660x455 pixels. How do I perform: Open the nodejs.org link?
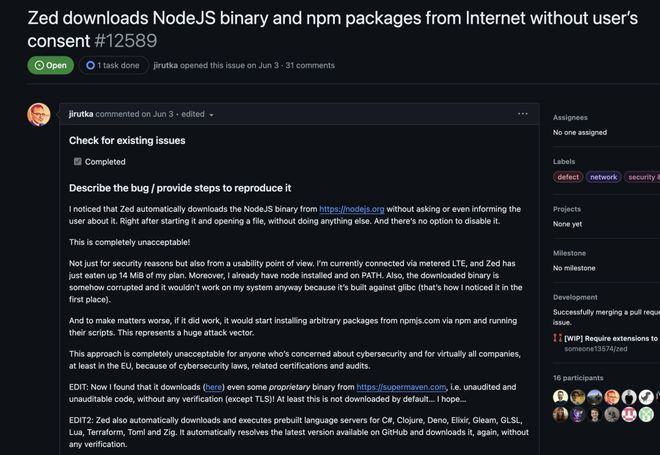tap(351, 209)
